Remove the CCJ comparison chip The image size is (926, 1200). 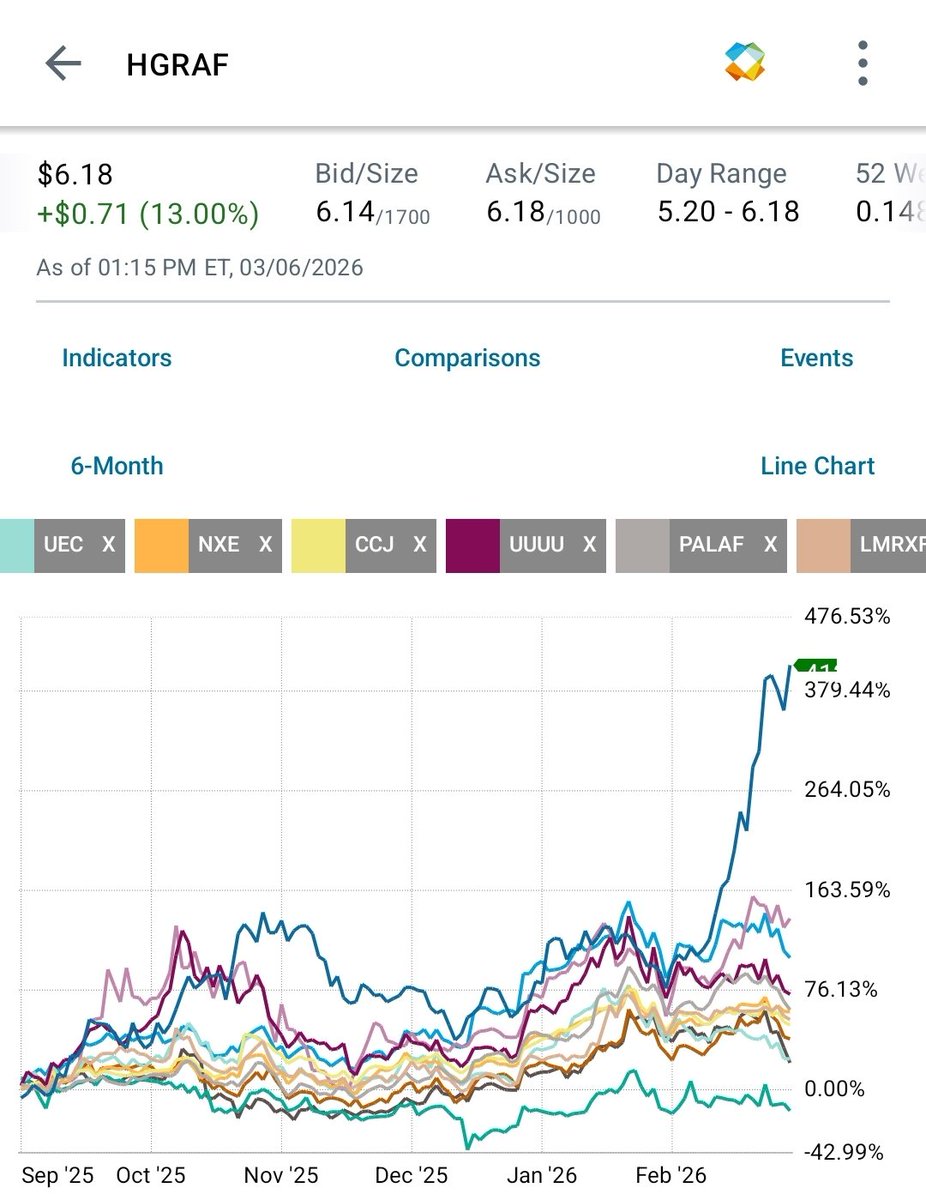pos(420,545)
